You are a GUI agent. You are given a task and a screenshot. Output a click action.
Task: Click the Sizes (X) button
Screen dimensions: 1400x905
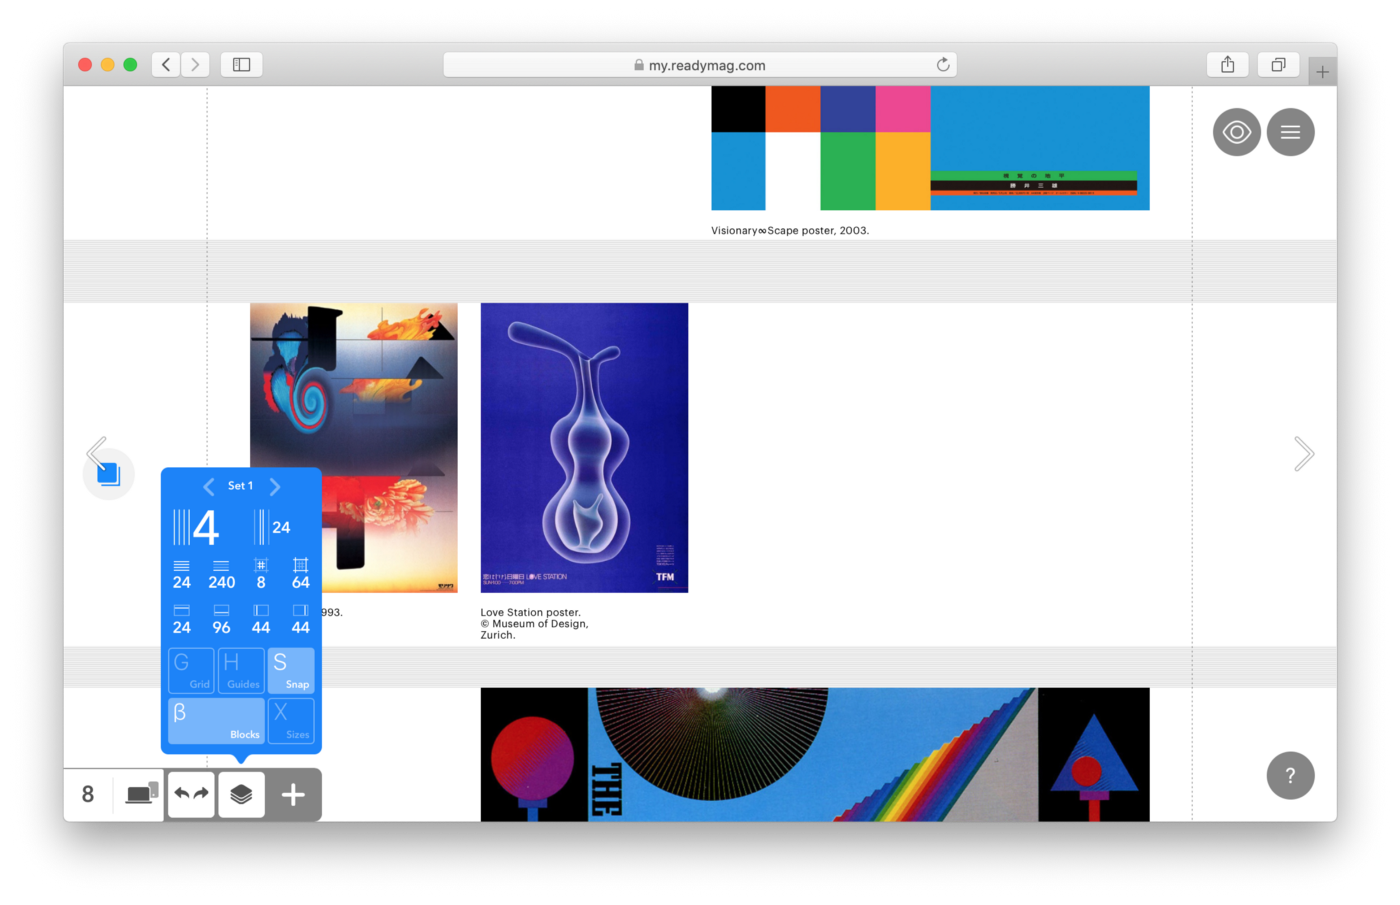[291, 720]
